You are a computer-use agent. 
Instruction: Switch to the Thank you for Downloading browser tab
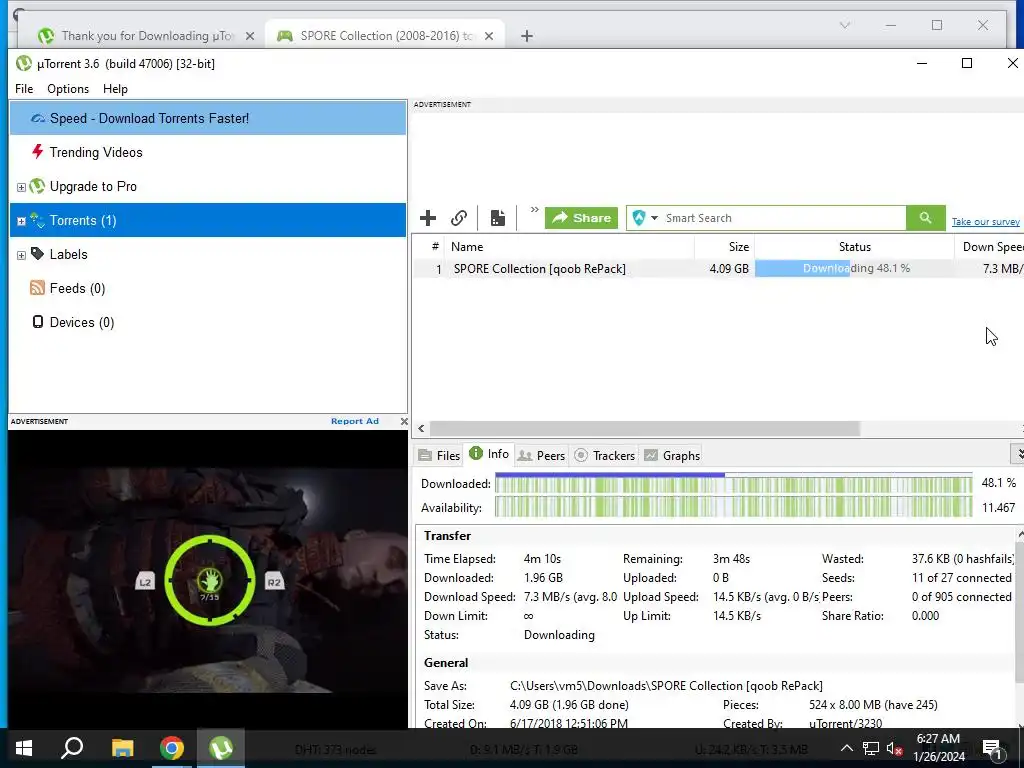(x=146, y=36)
